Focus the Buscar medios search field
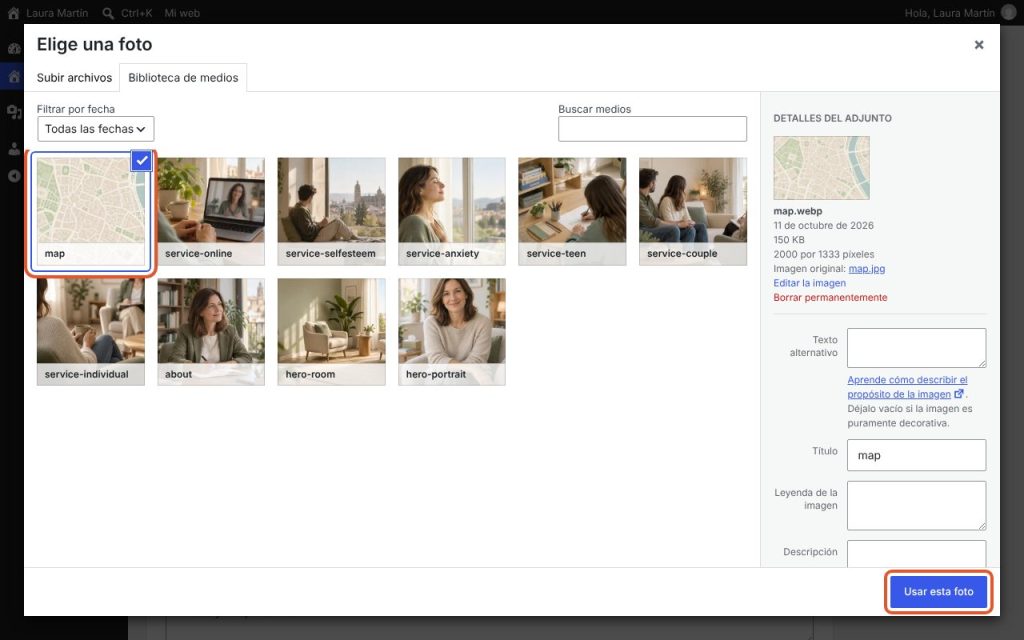The image size is (1024, 640). [x=652, y=129]
